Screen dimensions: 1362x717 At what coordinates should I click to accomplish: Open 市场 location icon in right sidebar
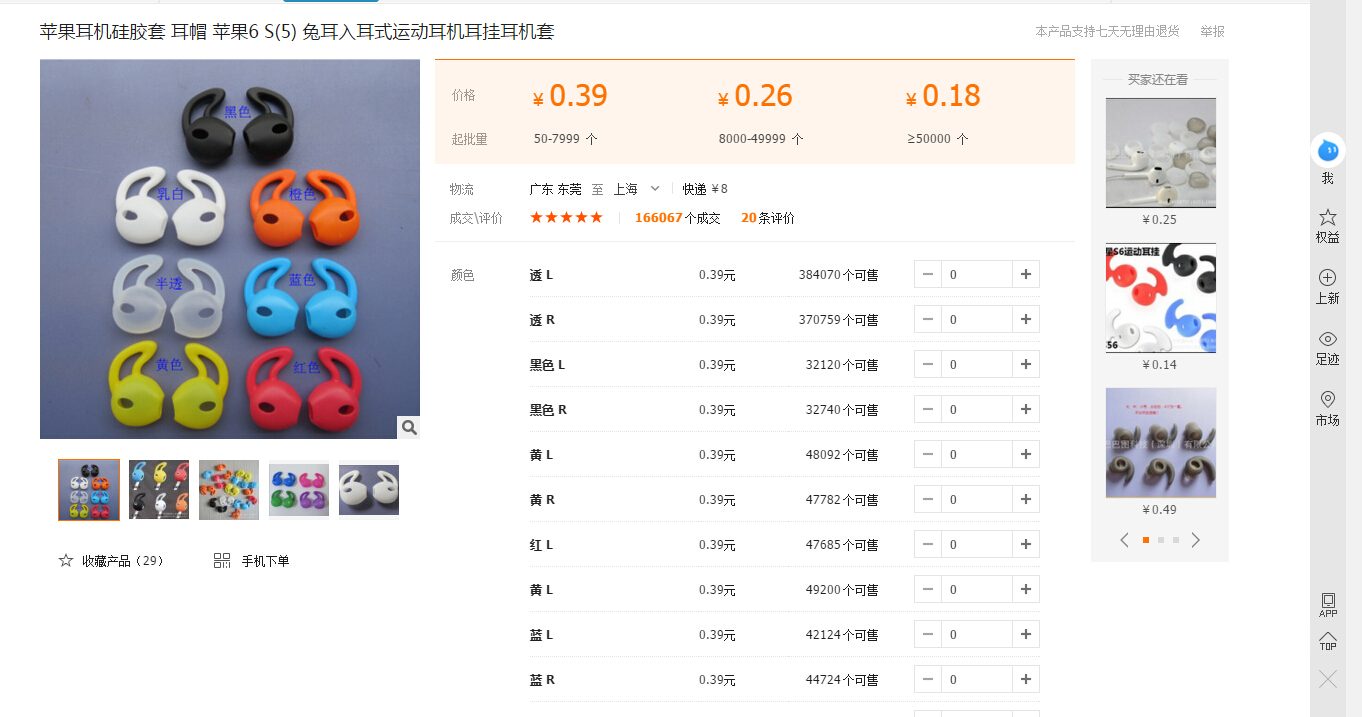point(1328,399)
